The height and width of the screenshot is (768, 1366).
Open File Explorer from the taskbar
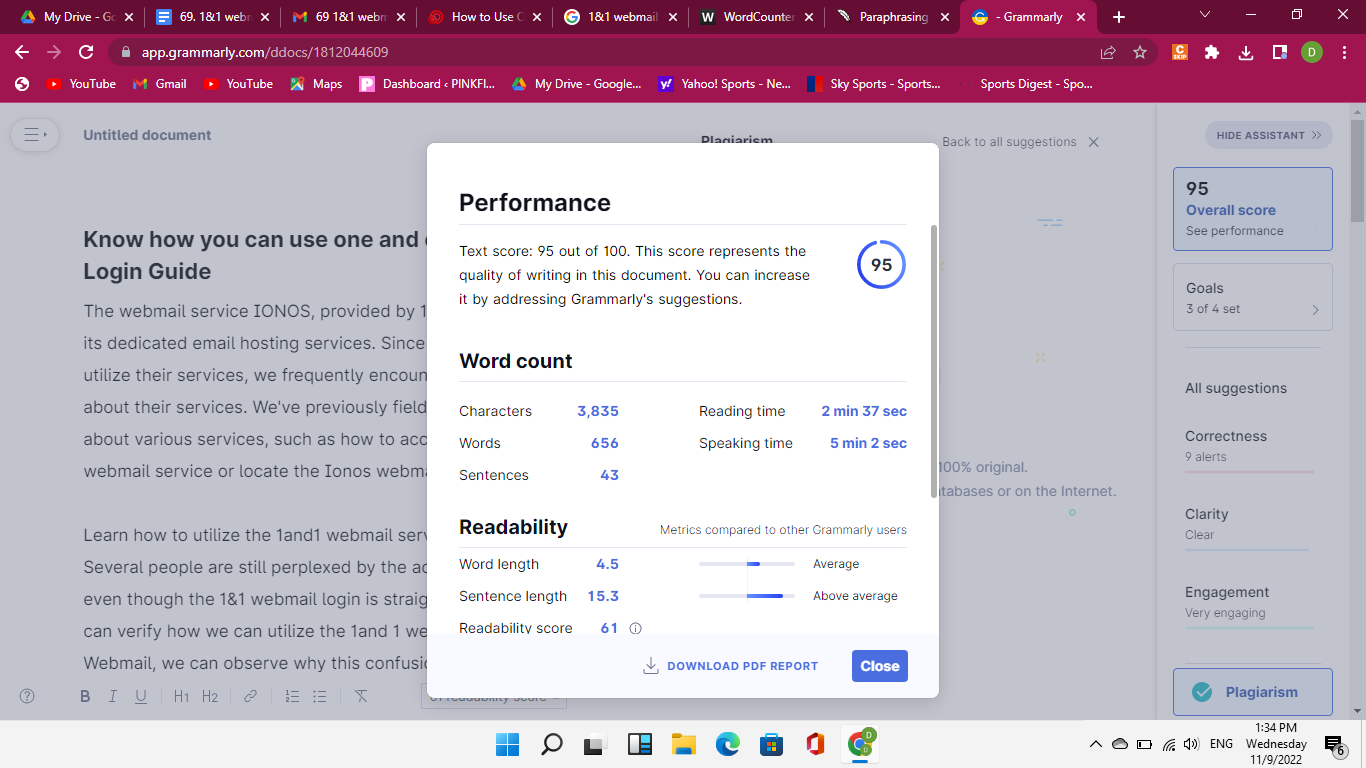coord(683,744)
